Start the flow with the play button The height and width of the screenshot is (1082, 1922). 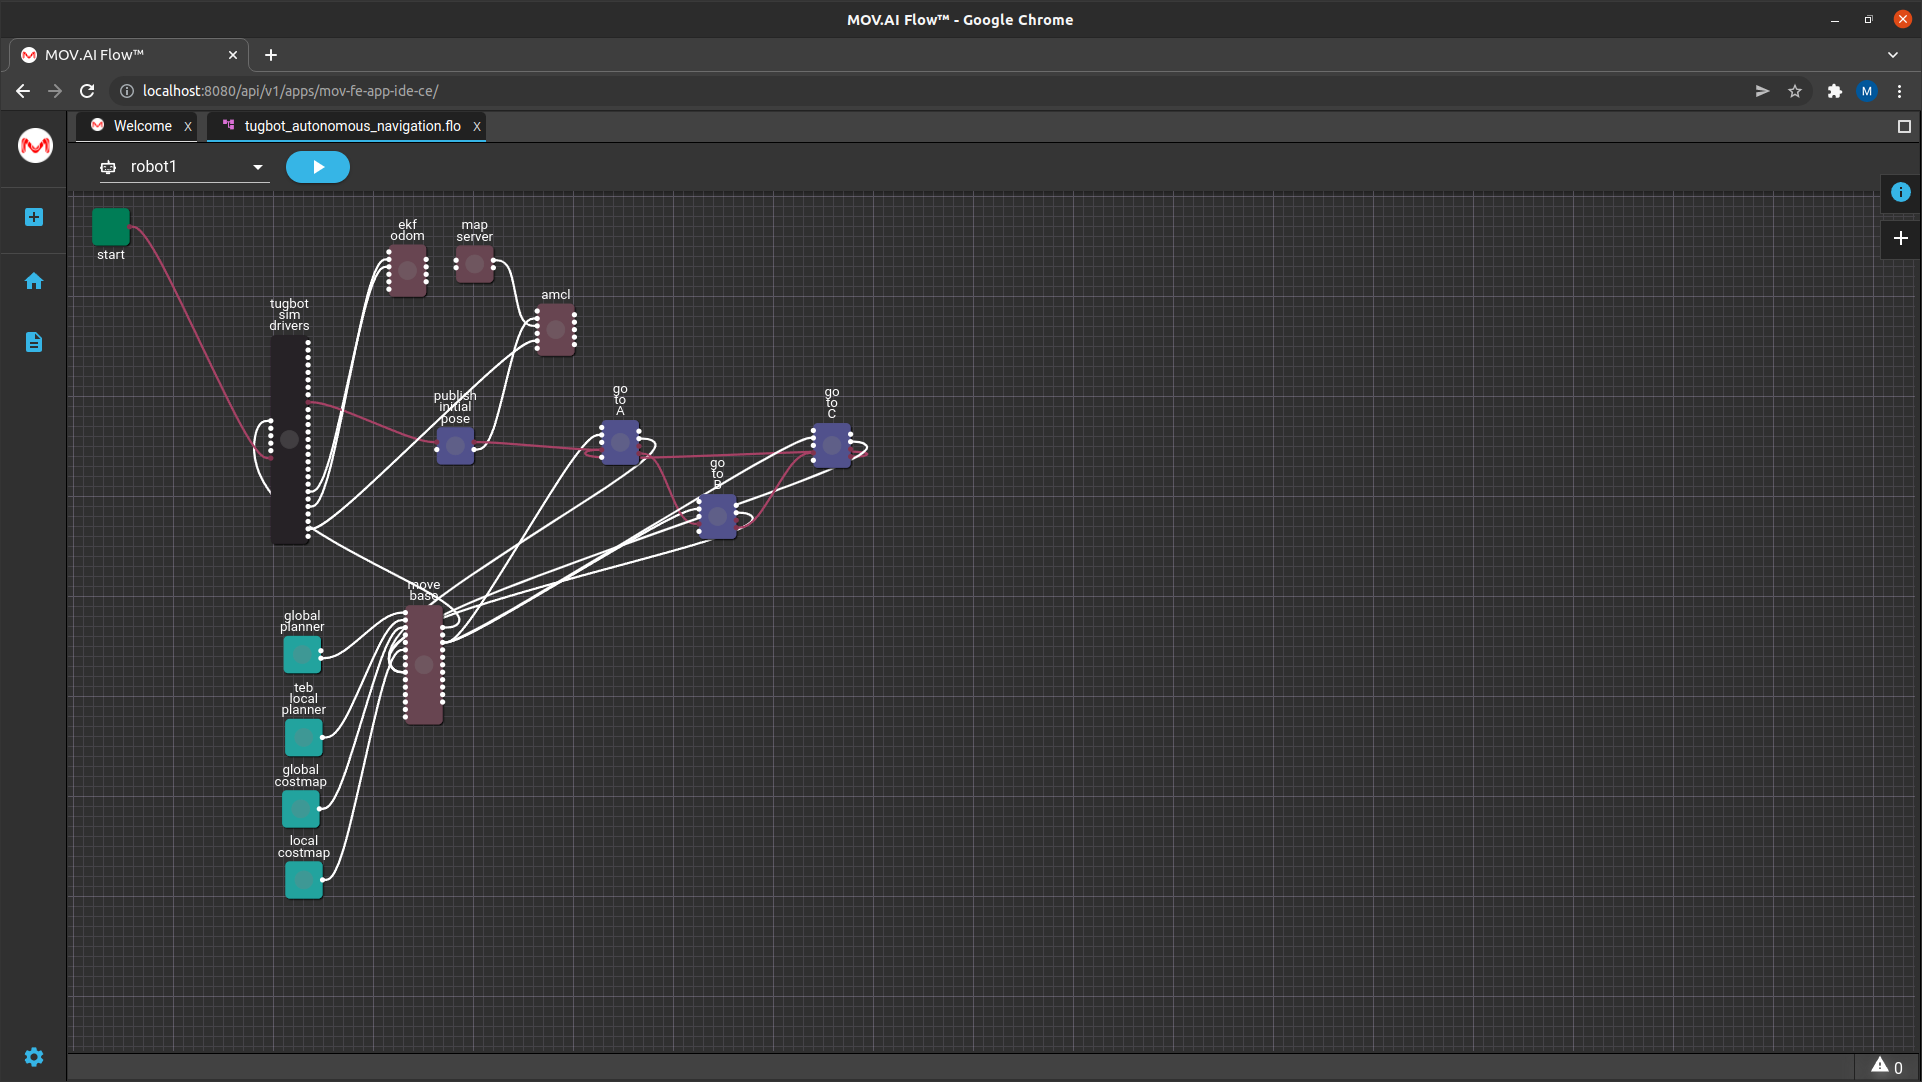[x=318, y=167]
